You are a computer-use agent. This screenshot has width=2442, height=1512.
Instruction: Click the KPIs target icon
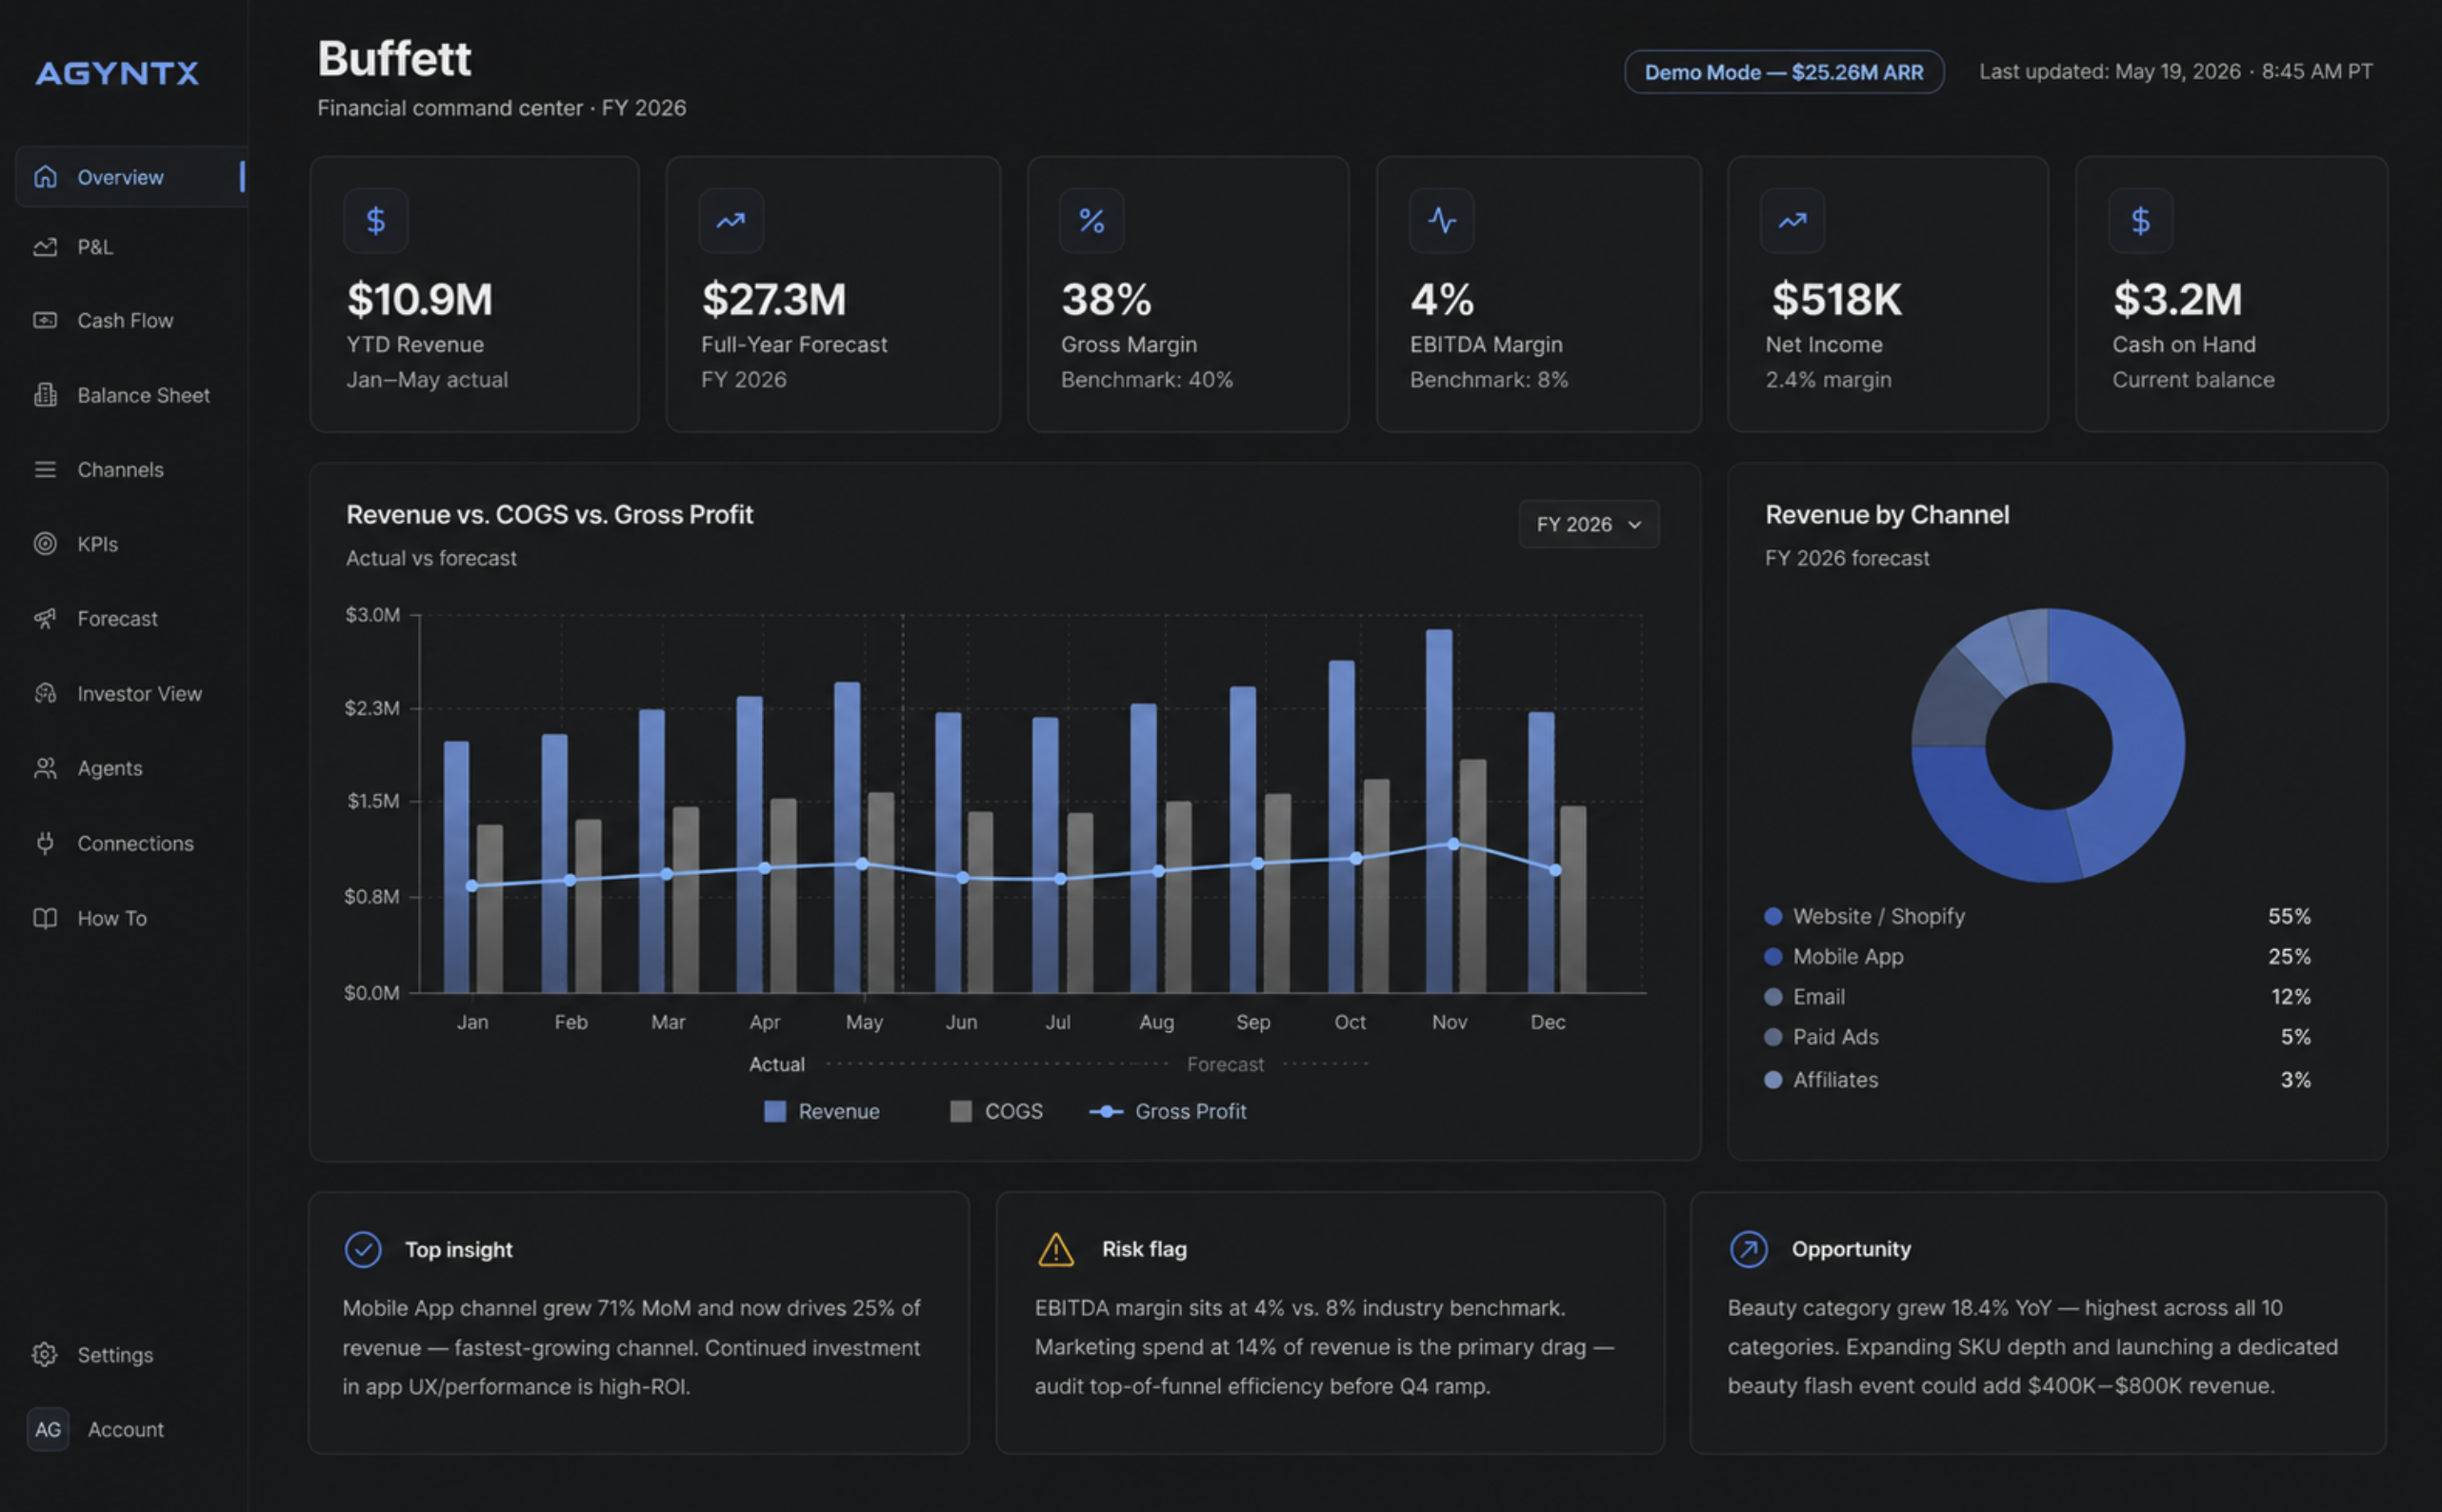click(x=45, y=544)
